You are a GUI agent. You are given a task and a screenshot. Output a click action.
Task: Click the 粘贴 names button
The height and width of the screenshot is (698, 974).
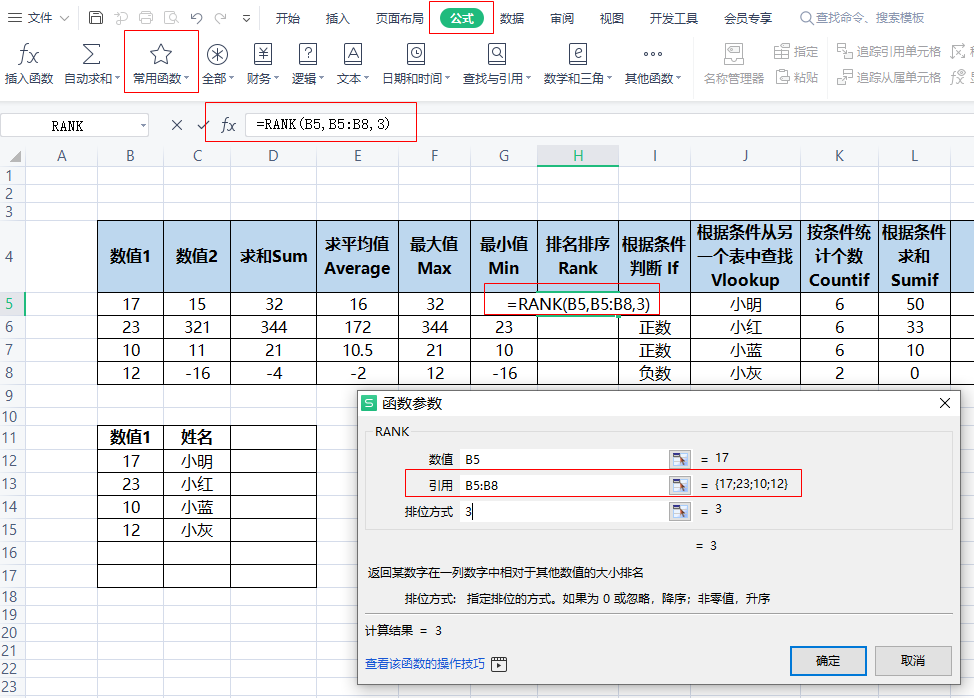(797, 78)
